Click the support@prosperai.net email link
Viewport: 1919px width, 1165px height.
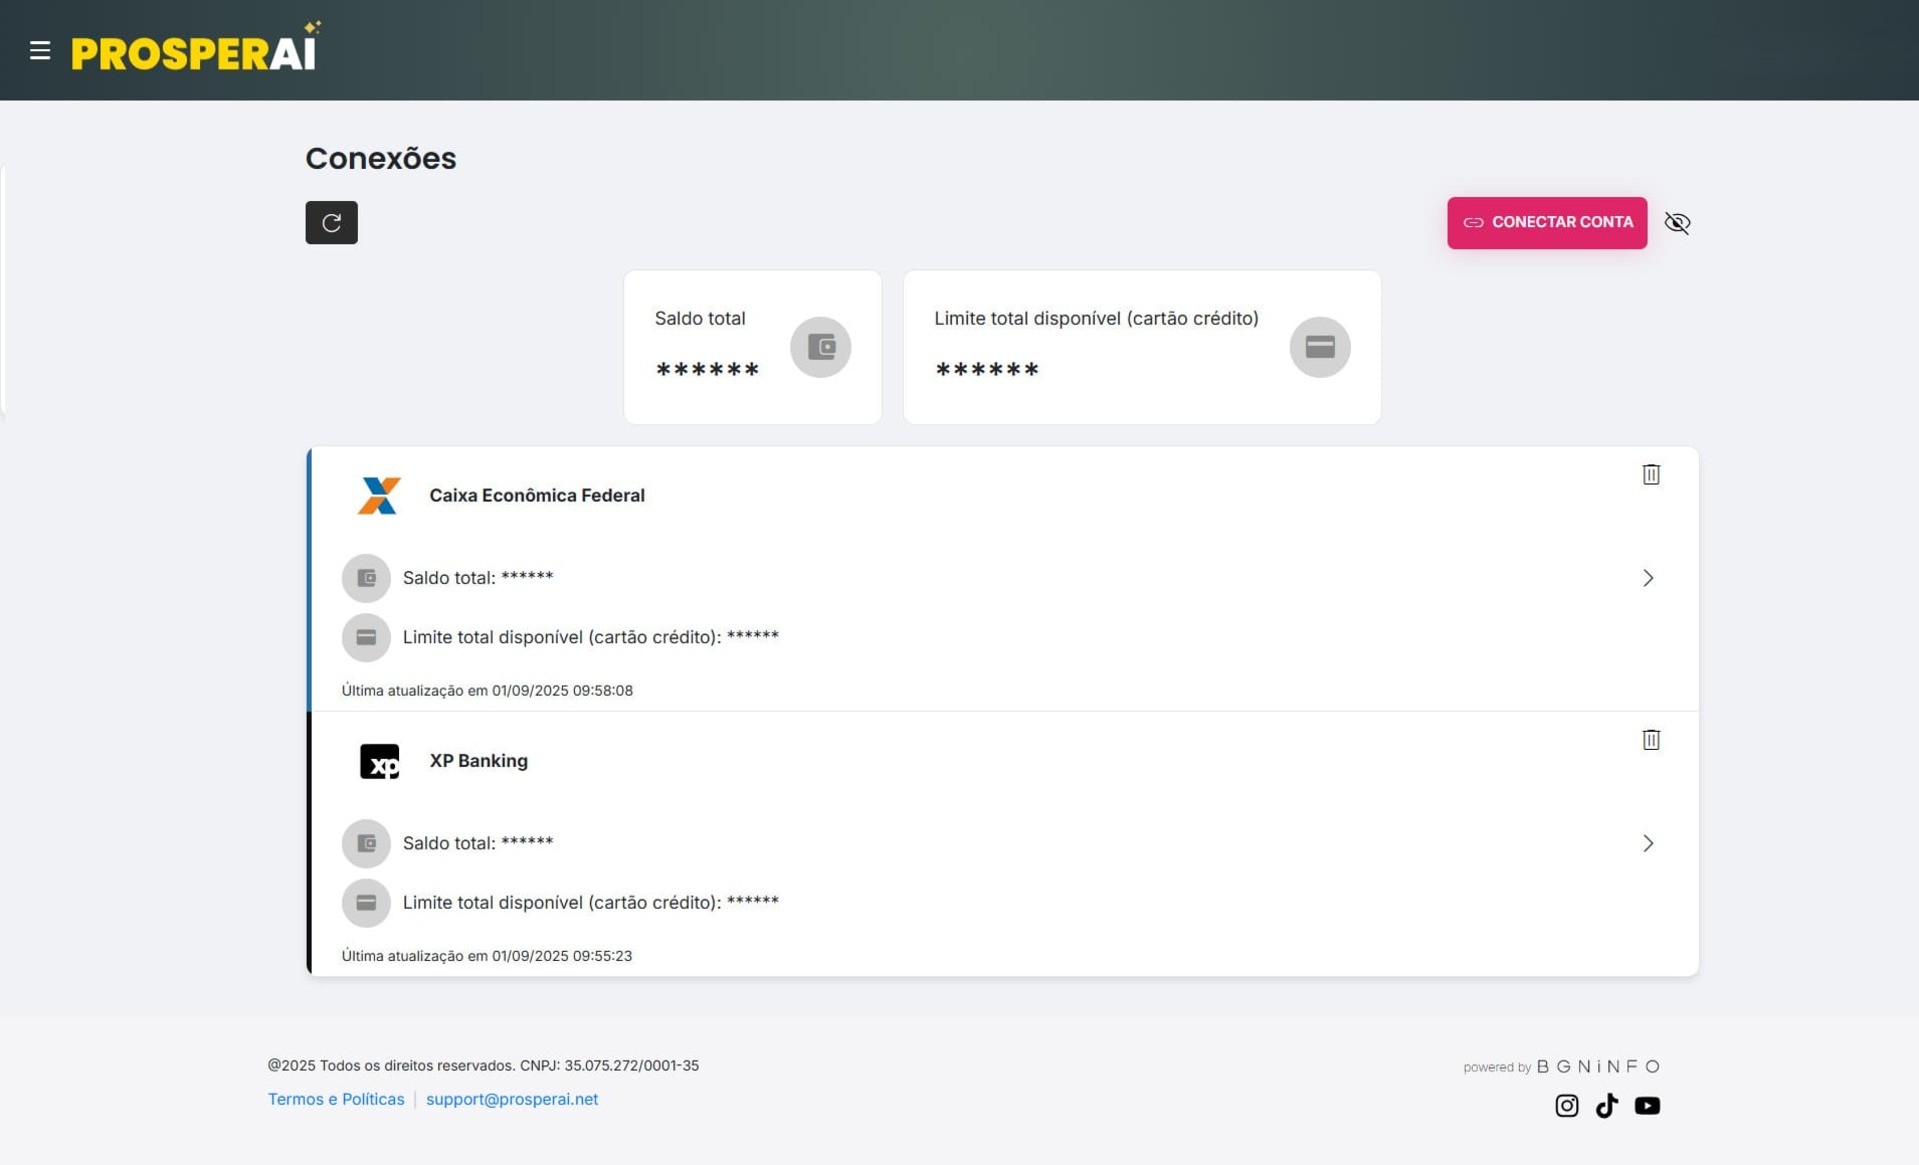(x=512, y=1099)
